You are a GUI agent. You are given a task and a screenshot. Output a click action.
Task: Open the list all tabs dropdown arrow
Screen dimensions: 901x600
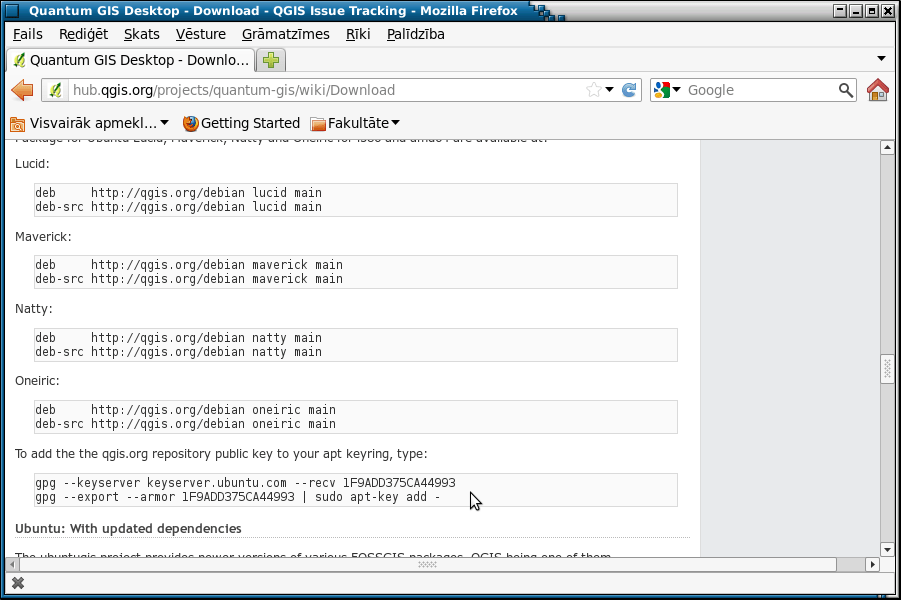(881, 59)
